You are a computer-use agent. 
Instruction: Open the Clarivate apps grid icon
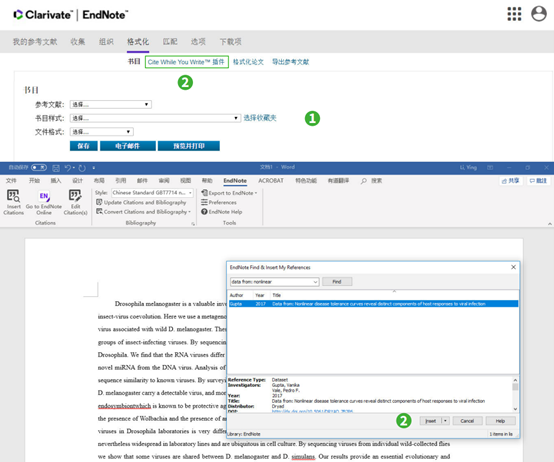pos(514,14)
